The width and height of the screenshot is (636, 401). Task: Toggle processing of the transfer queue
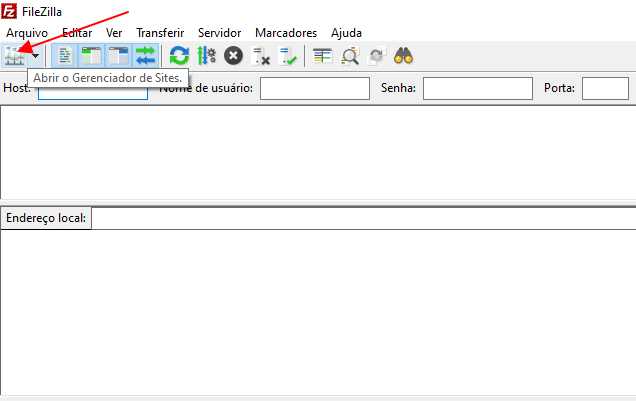[206, 56]
